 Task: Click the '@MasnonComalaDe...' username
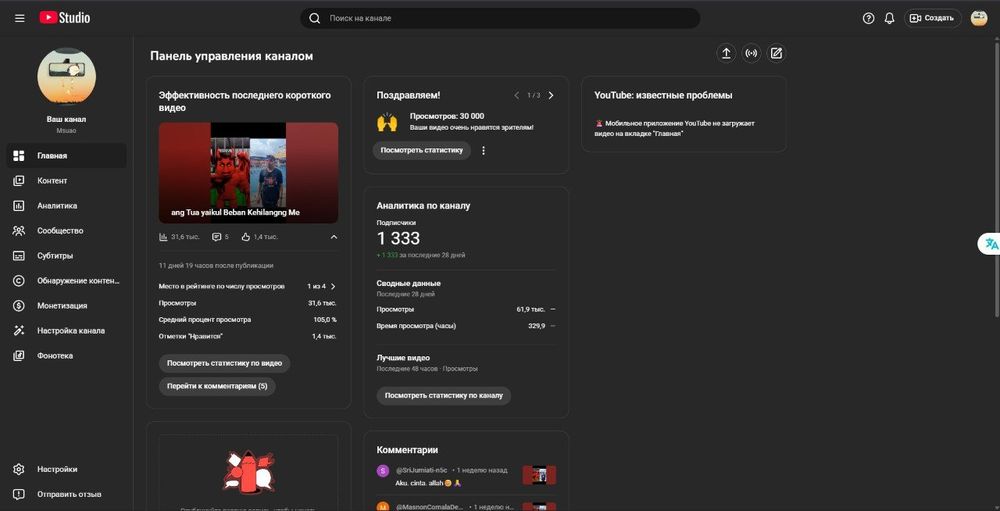(x=429, y=507)
